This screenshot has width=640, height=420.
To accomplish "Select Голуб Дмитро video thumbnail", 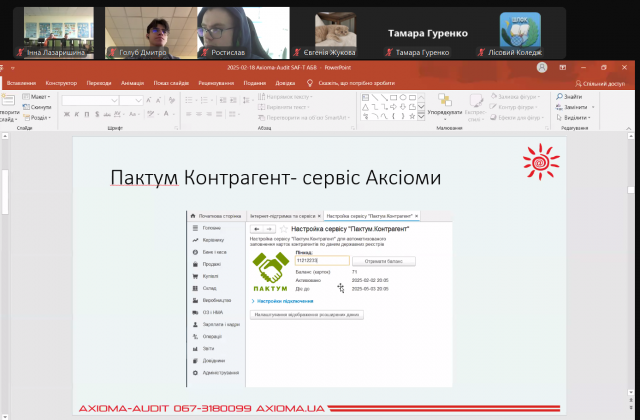I will pyautogui.click(x=151, y=33).
